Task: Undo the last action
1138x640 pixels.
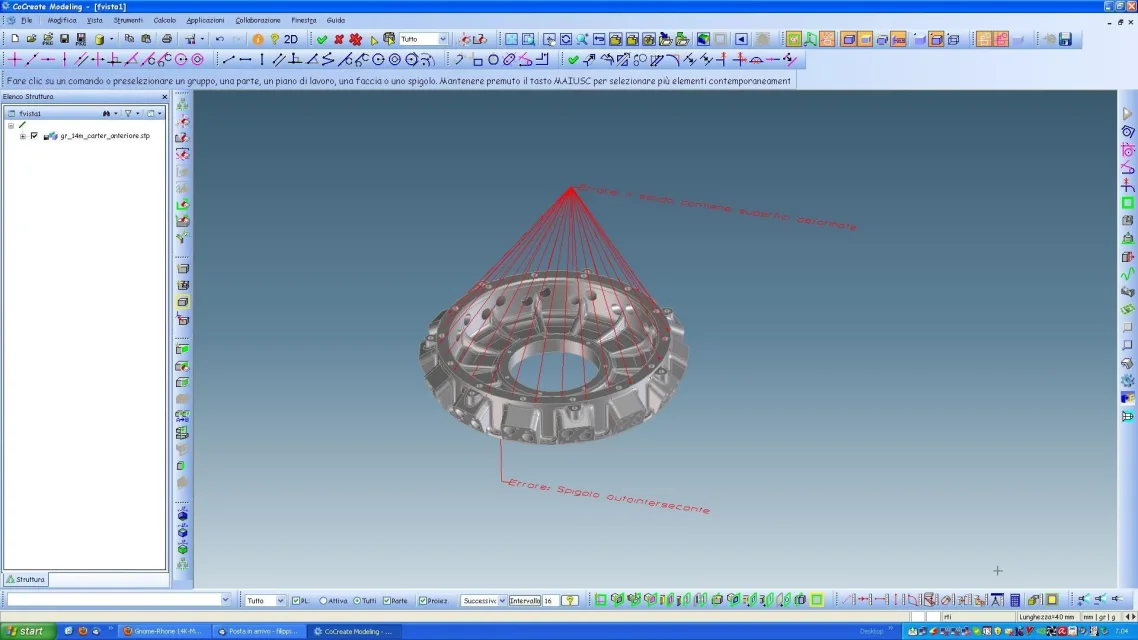Action: tap(220, 39)
